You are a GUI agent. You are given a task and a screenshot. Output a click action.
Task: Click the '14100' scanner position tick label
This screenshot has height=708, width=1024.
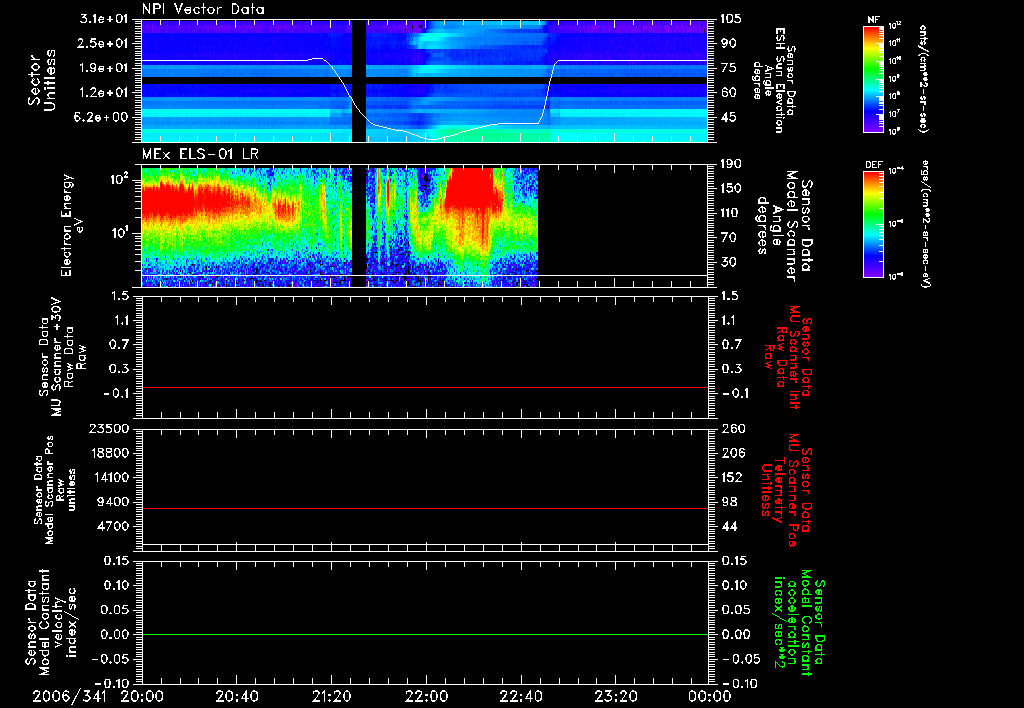(x=109, y=477)
